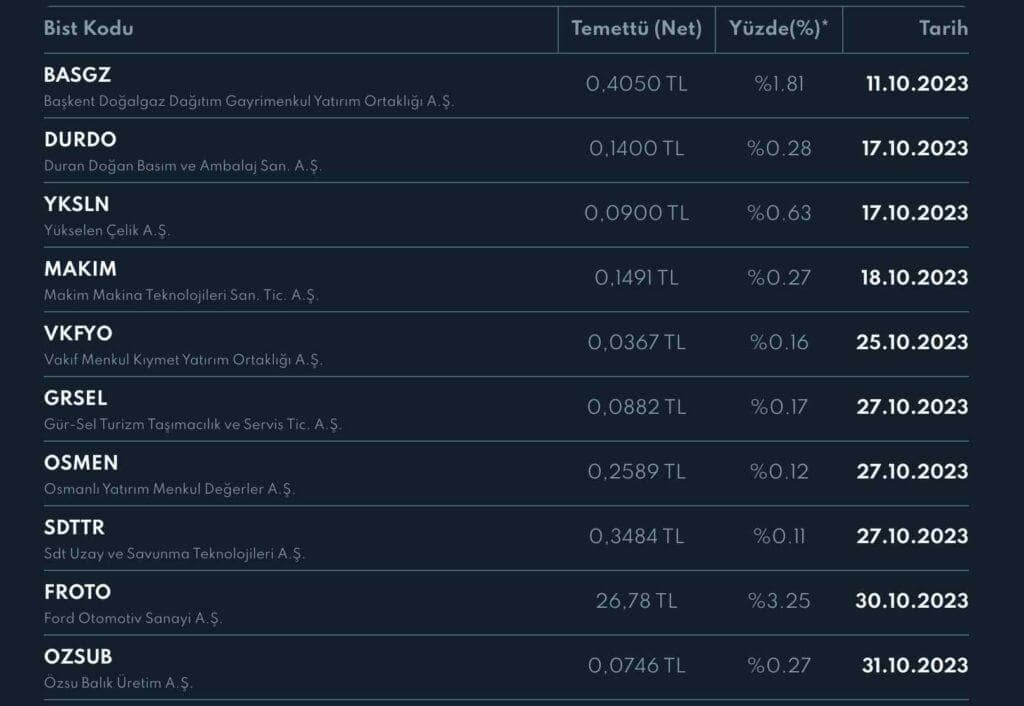Click FROTO dividend amount 26,78 TL

coord(636,601)
